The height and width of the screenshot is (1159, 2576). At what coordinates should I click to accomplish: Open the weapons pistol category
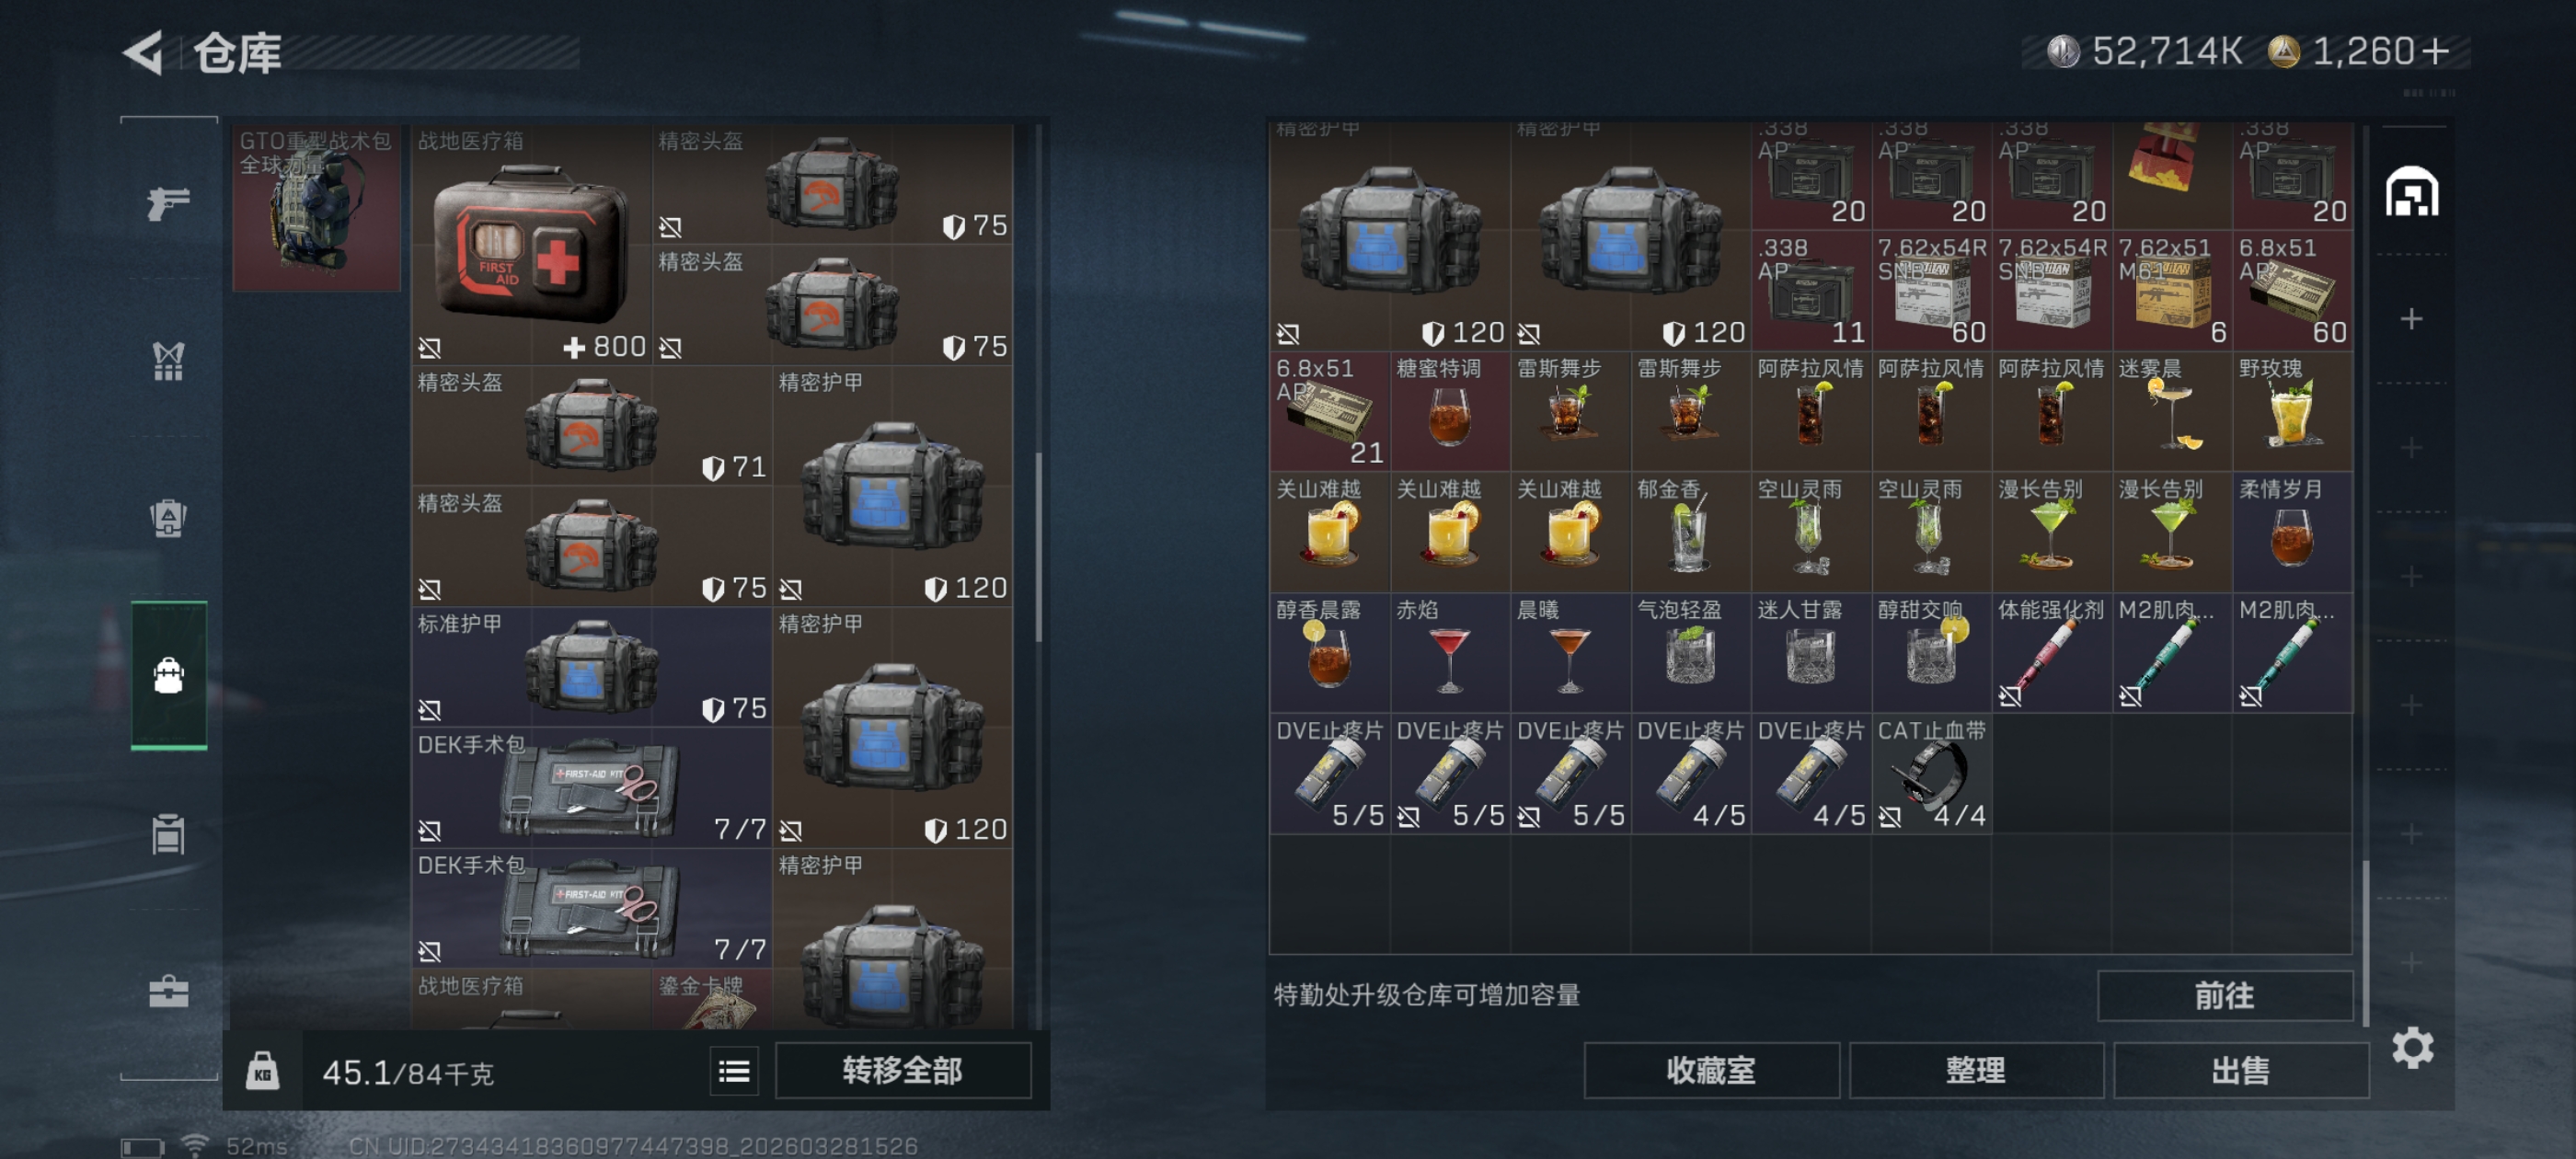168,203
